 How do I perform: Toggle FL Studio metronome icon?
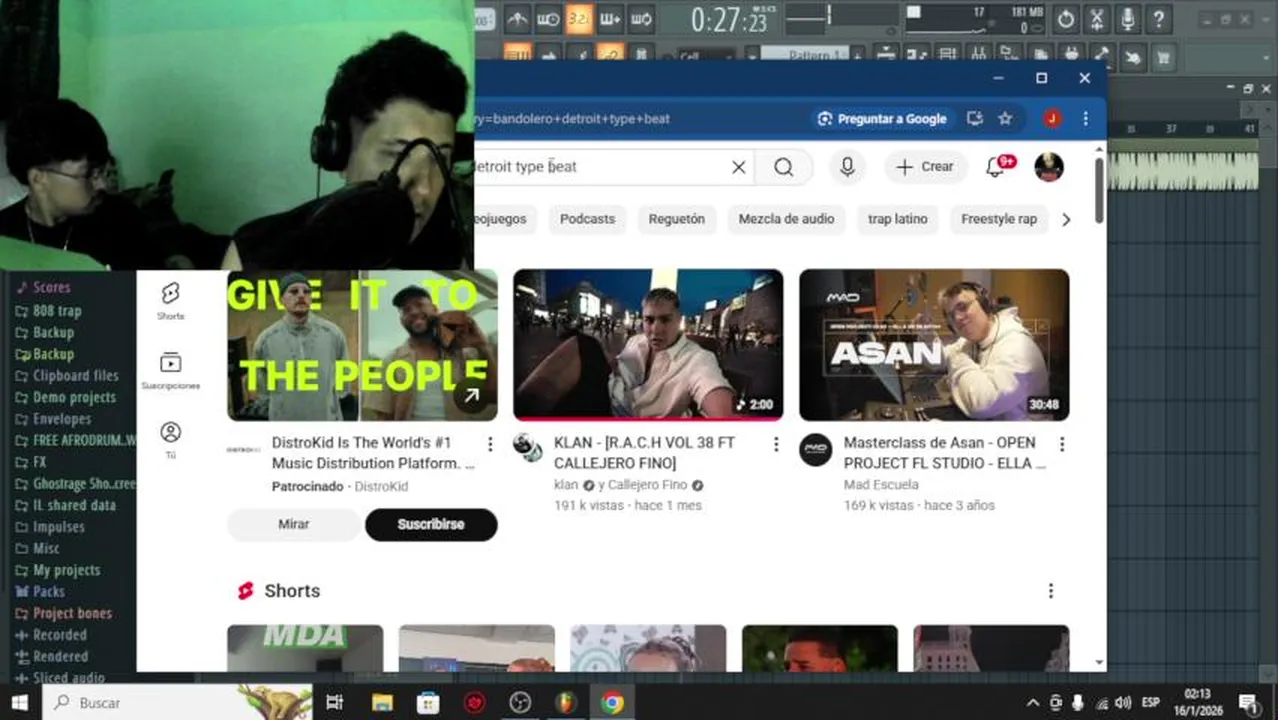pos(517,19)
